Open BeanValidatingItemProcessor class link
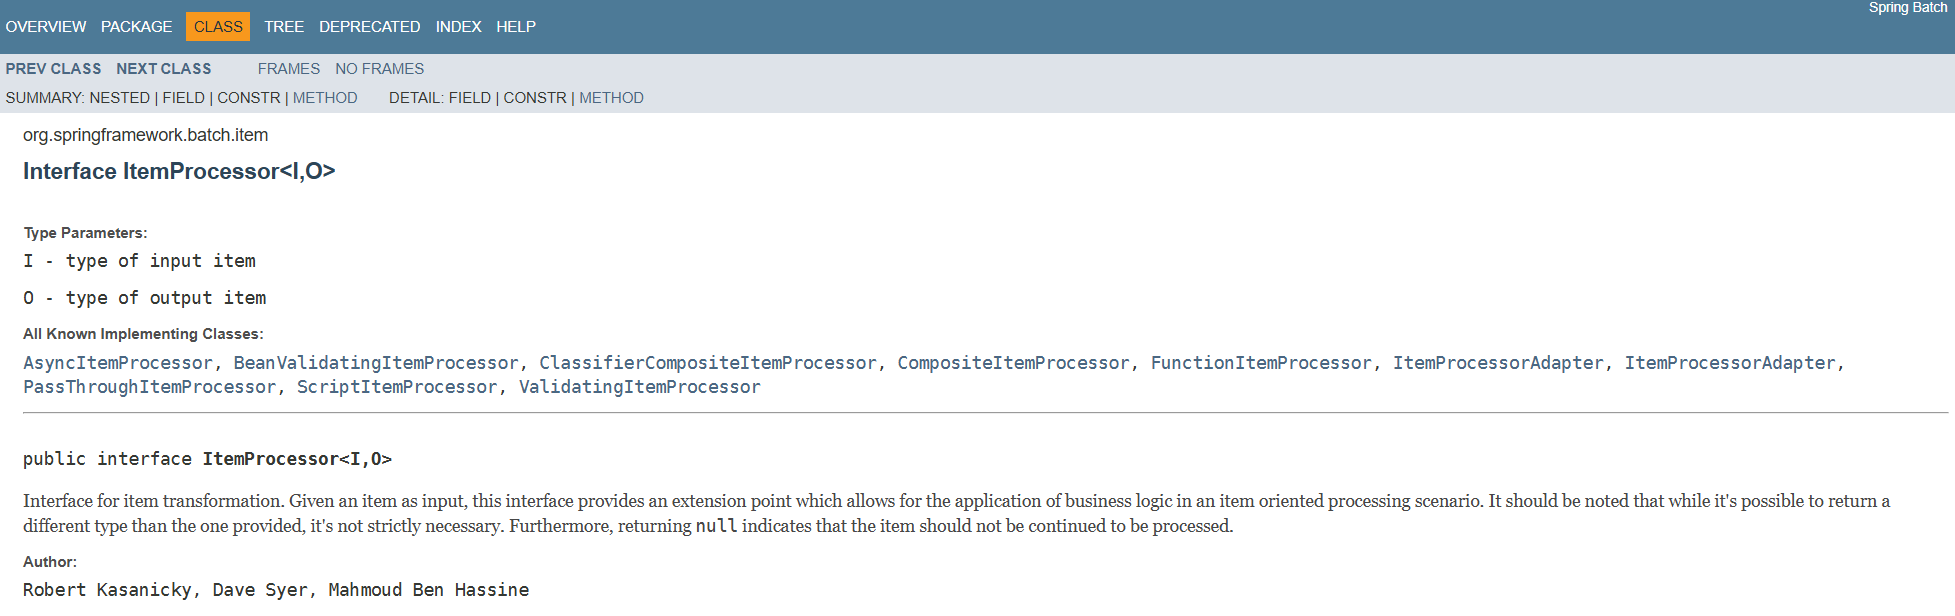Image resolution: width=1955 pixels, height=616 pixels. [376, 363]
